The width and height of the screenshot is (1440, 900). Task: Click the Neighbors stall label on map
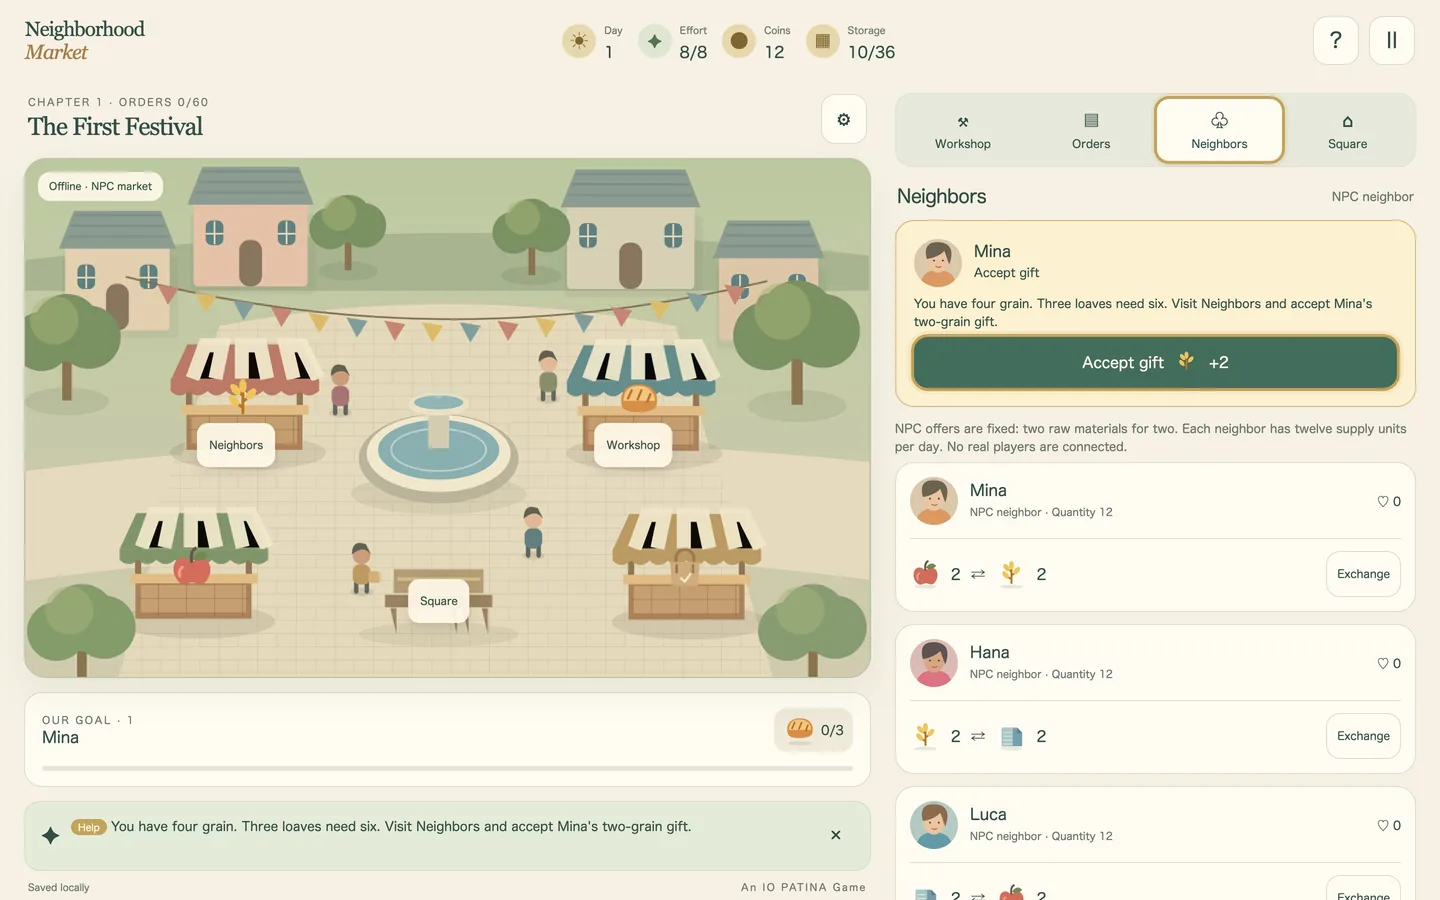tap(236, 445)
